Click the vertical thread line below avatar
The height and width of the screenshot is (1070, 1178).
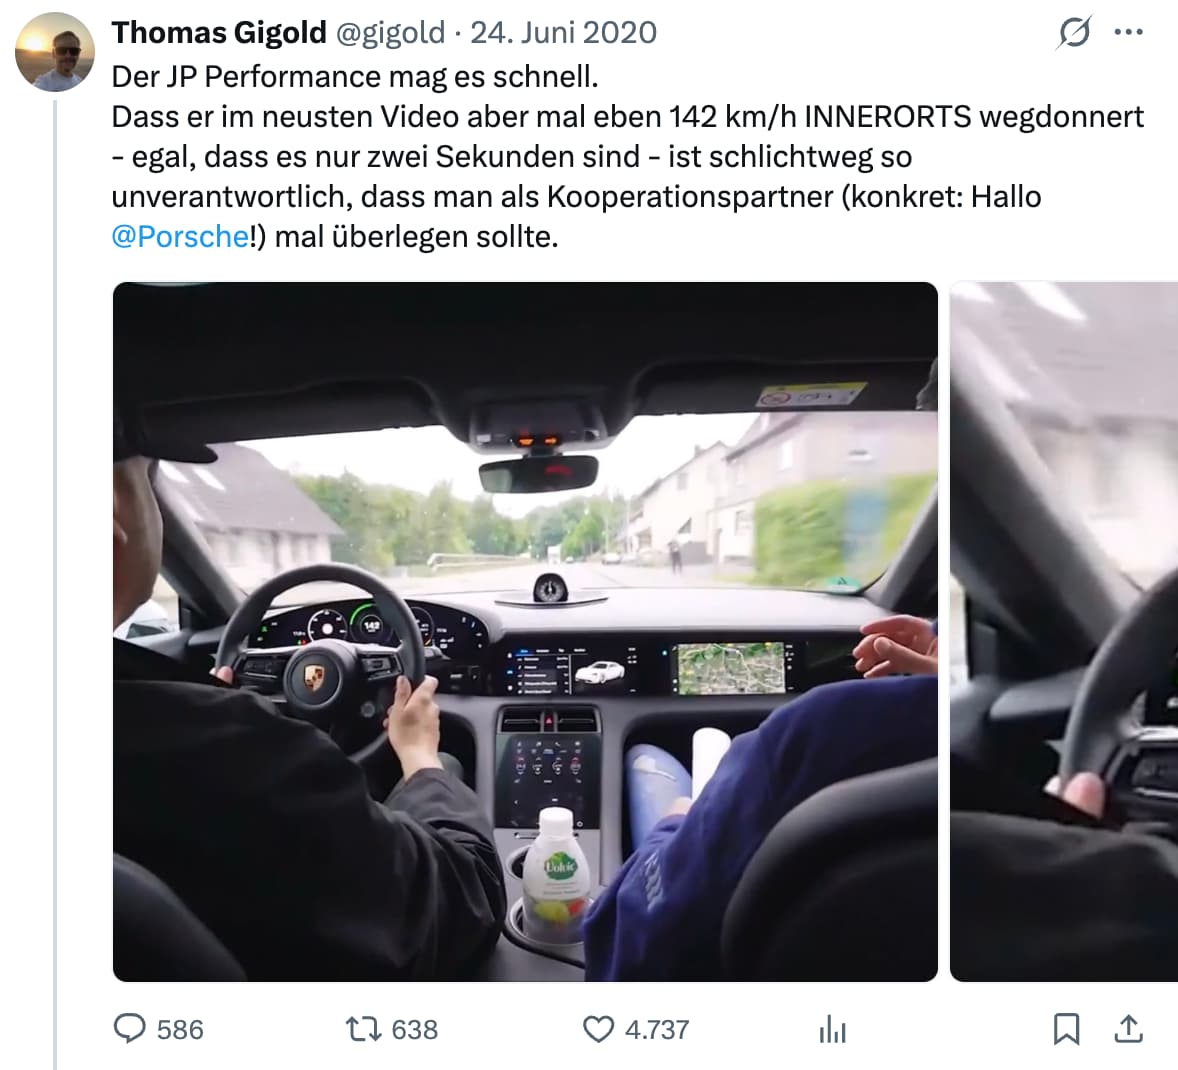(55, 585)
